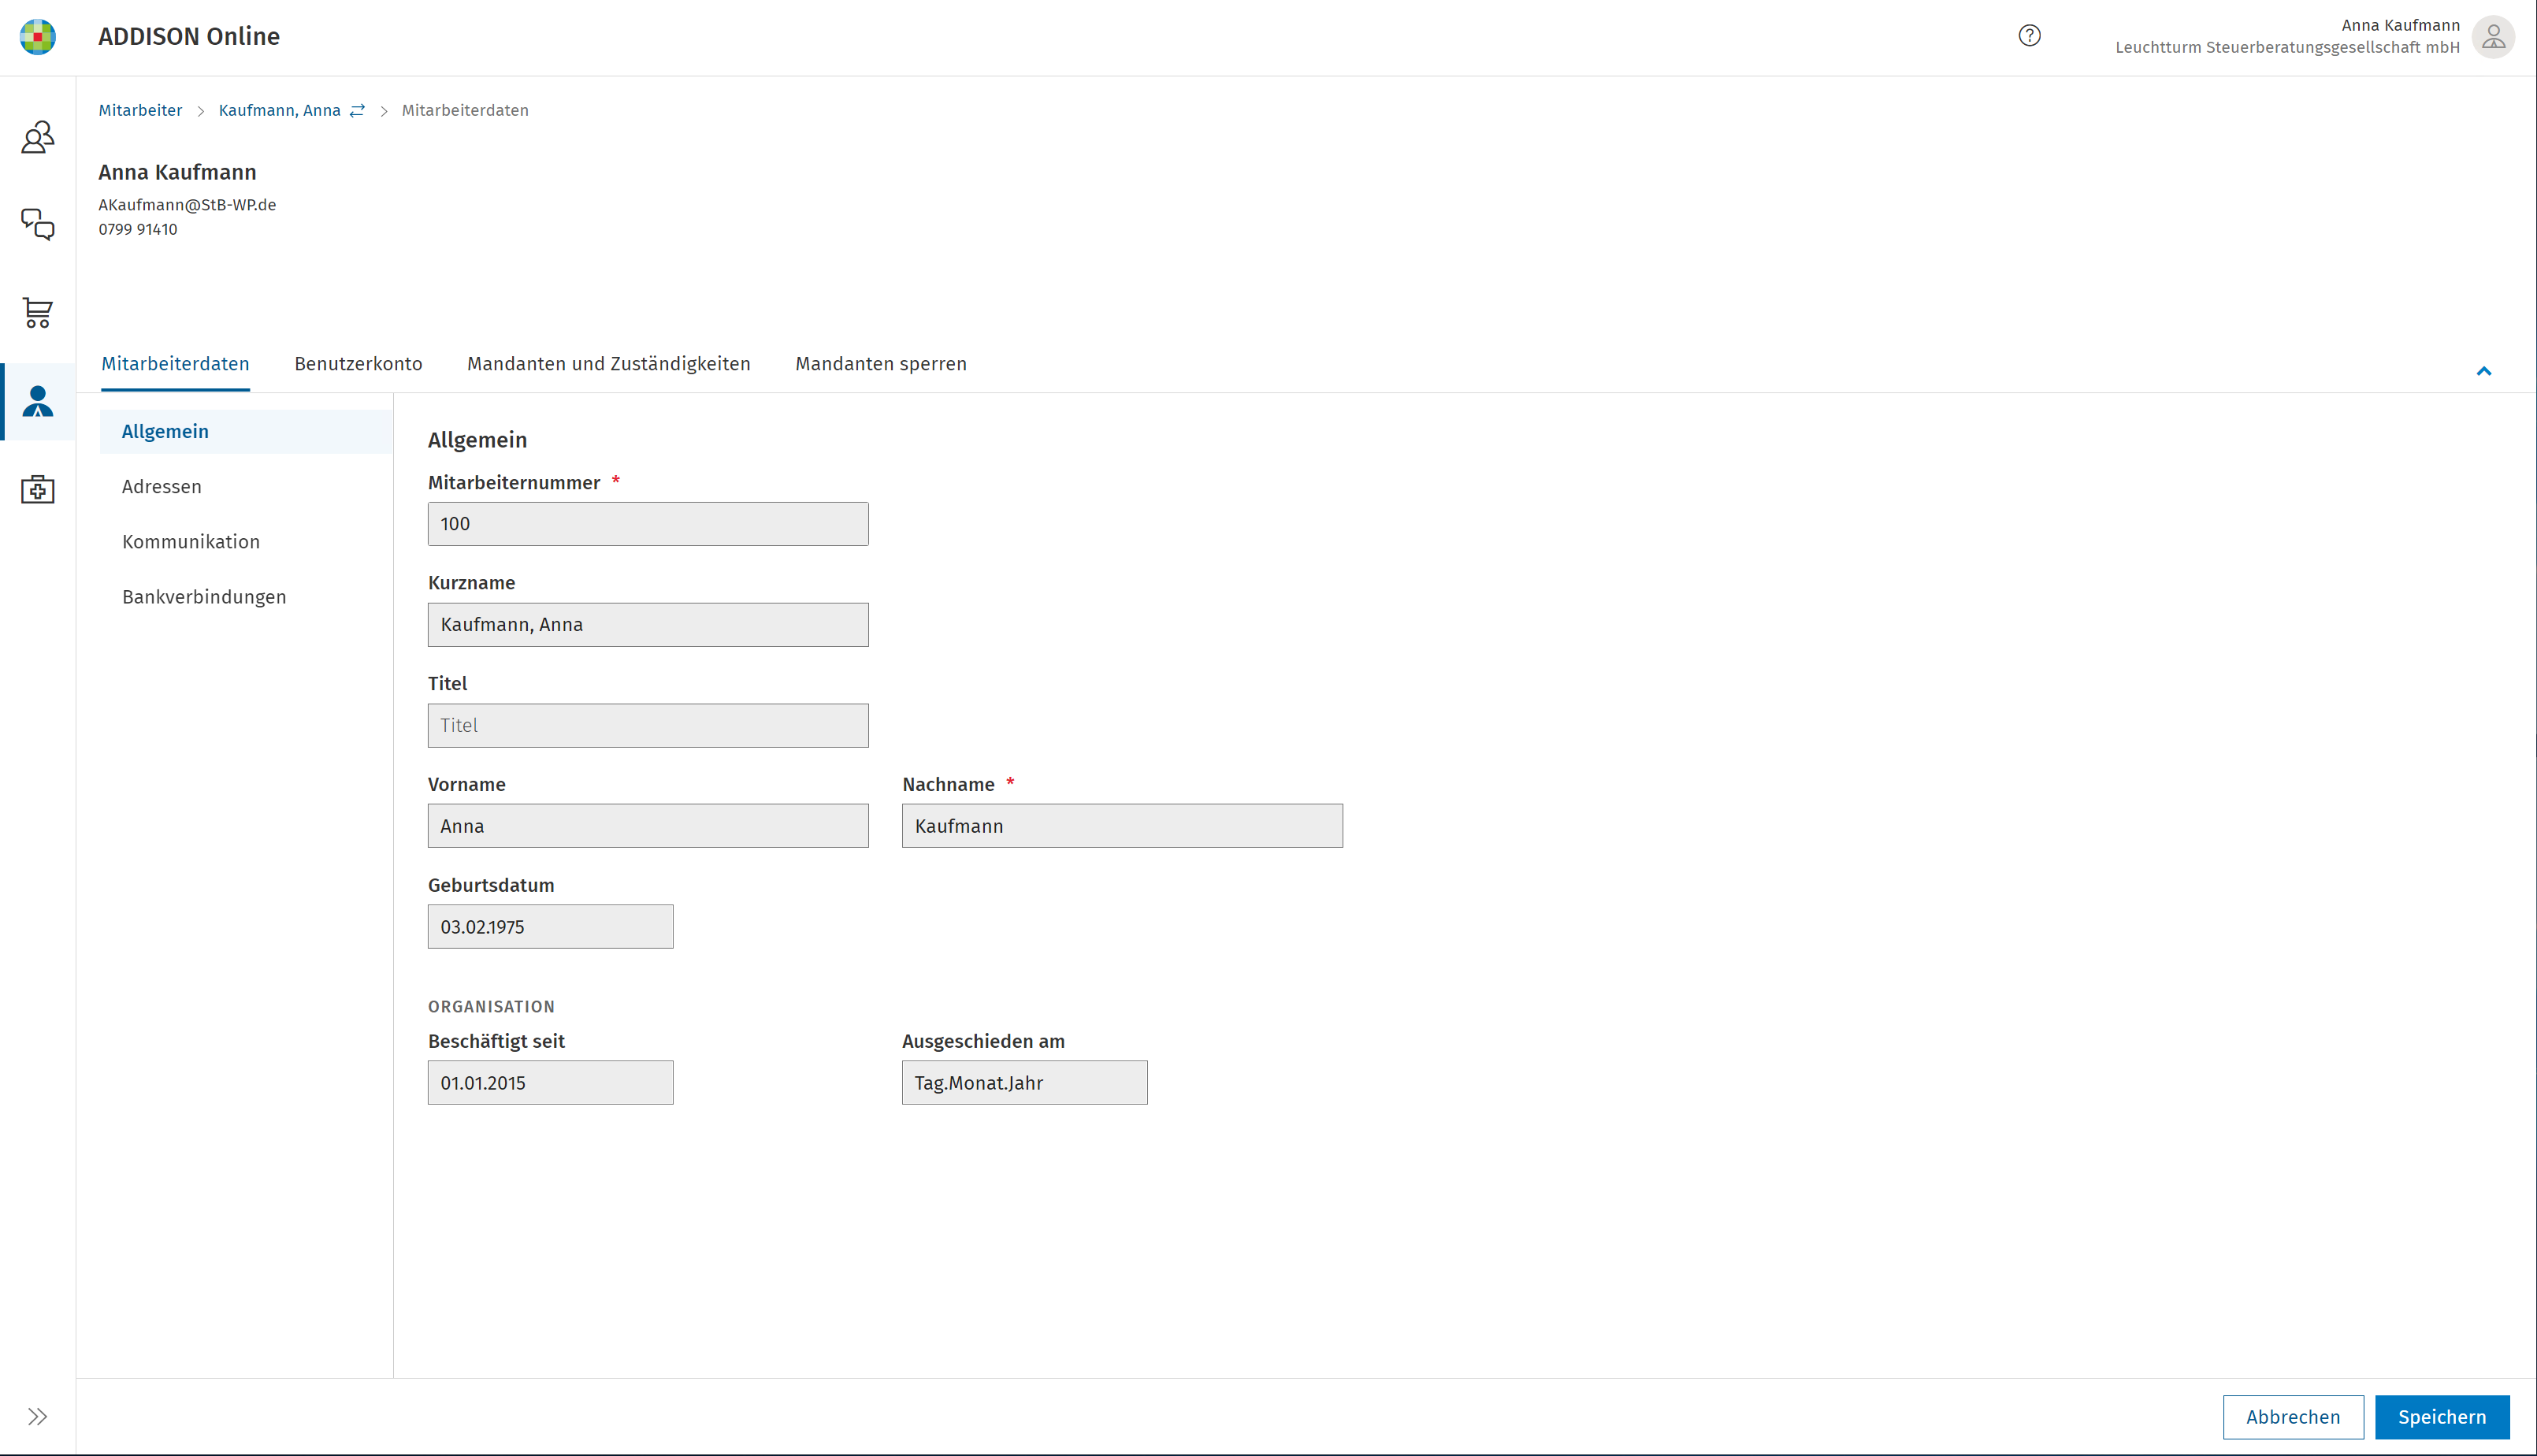Image resolution: width=2537 pixels, height=1456 pixels.
Task: Click the Vorname field with Anna
Action: tap(648, 826)
